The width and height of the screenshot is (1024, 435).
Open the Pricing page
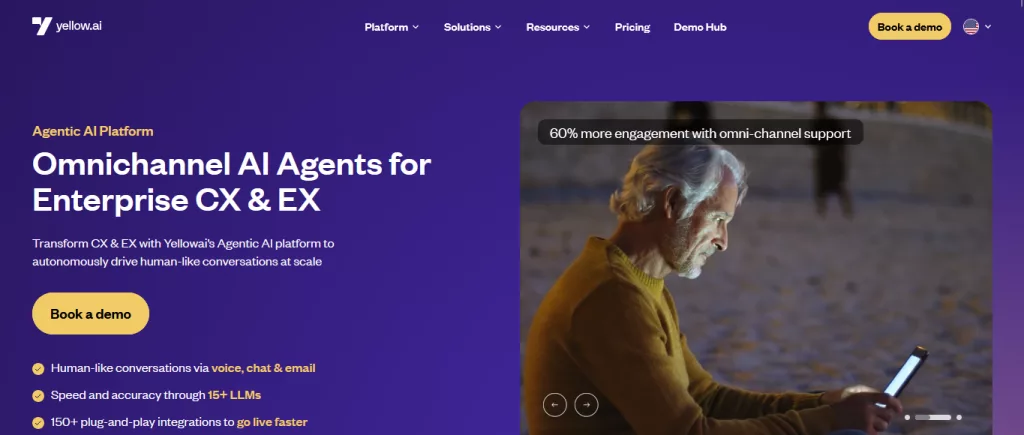[x=632, y=27]
